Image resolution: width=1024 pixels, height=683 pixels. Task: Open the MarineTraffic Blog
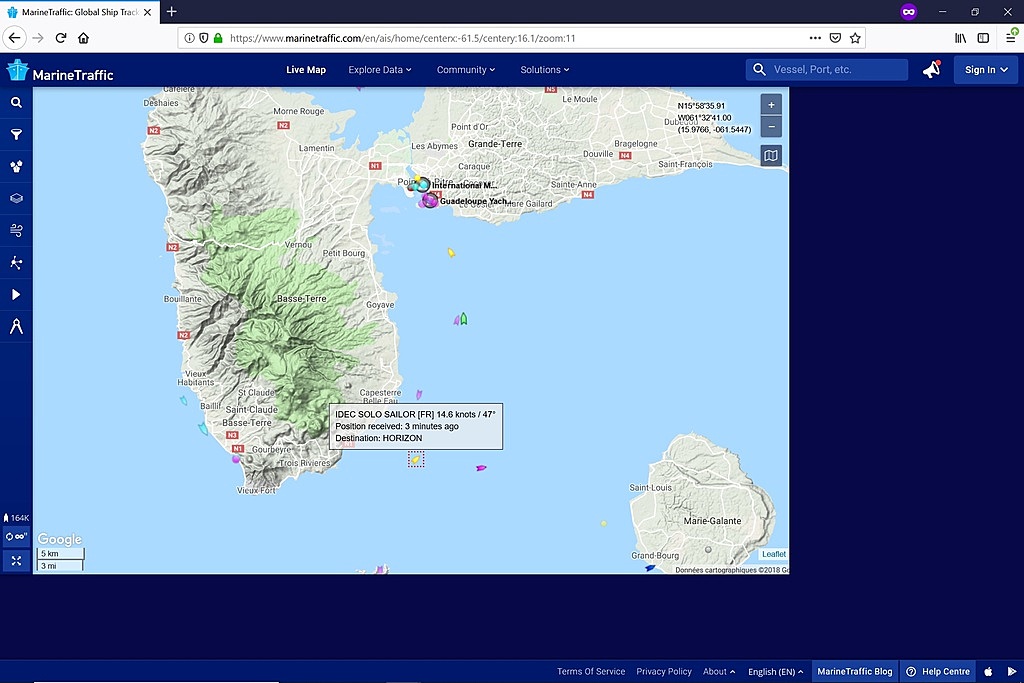tap(854, 671)
